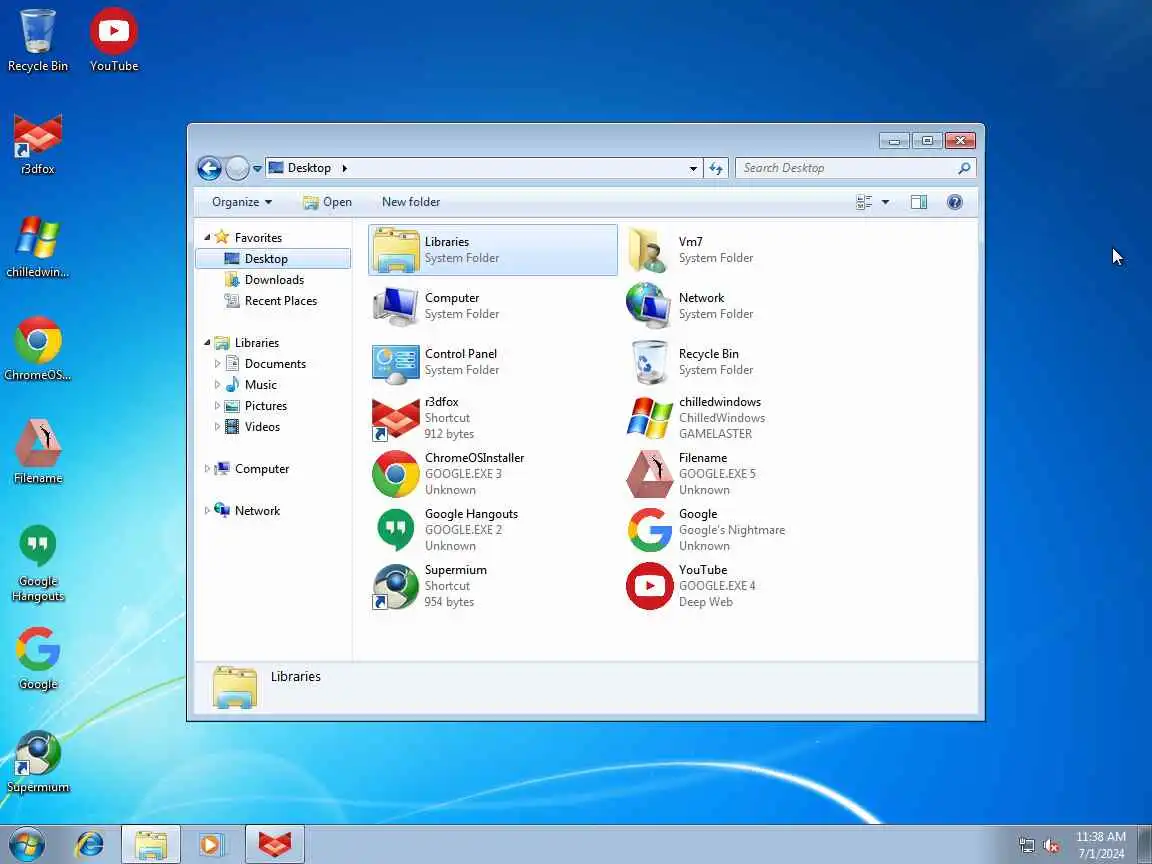Expand the Pictures library node
Image resolution: width=1152 pixels, height=864 pixels.
point(217,406)
